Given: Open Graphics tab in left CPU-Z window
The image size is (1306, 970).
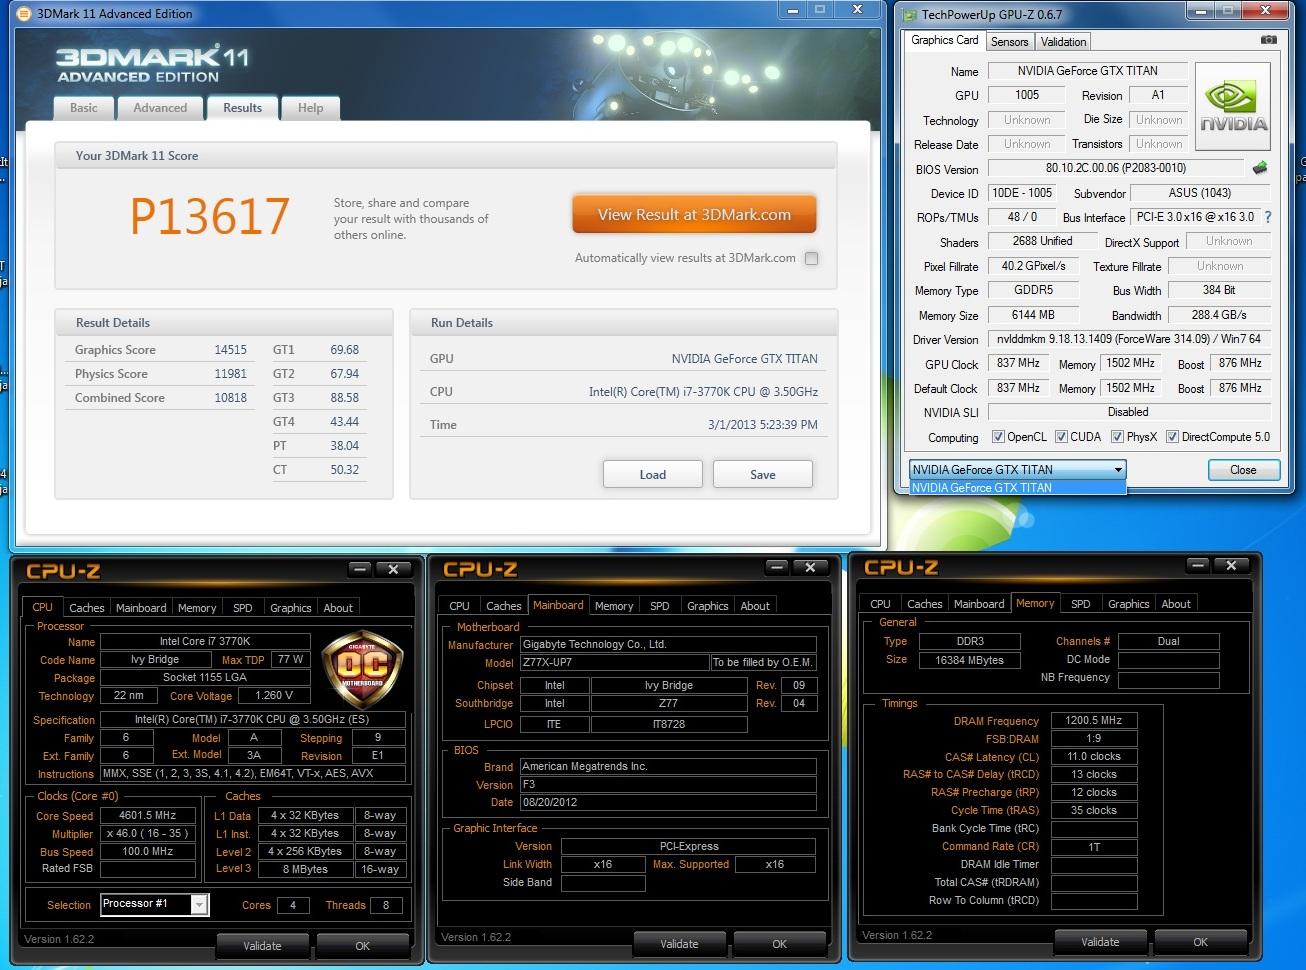Looking at the screenshot, I should click(x=291, y=608).
